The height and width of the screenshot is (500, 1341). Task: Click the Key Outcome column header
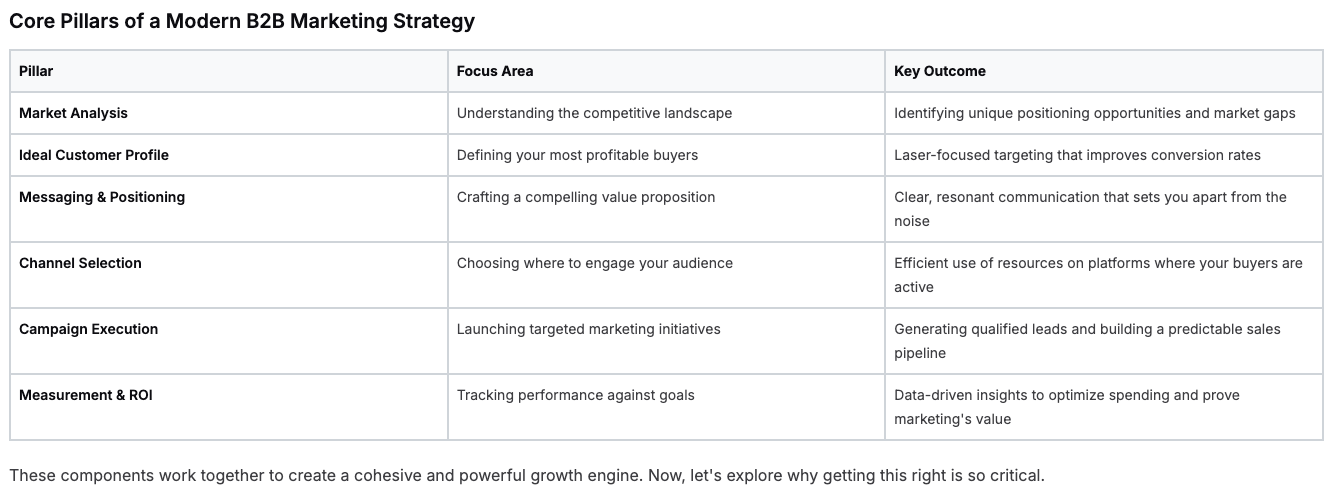click(x=1104, y=71)
